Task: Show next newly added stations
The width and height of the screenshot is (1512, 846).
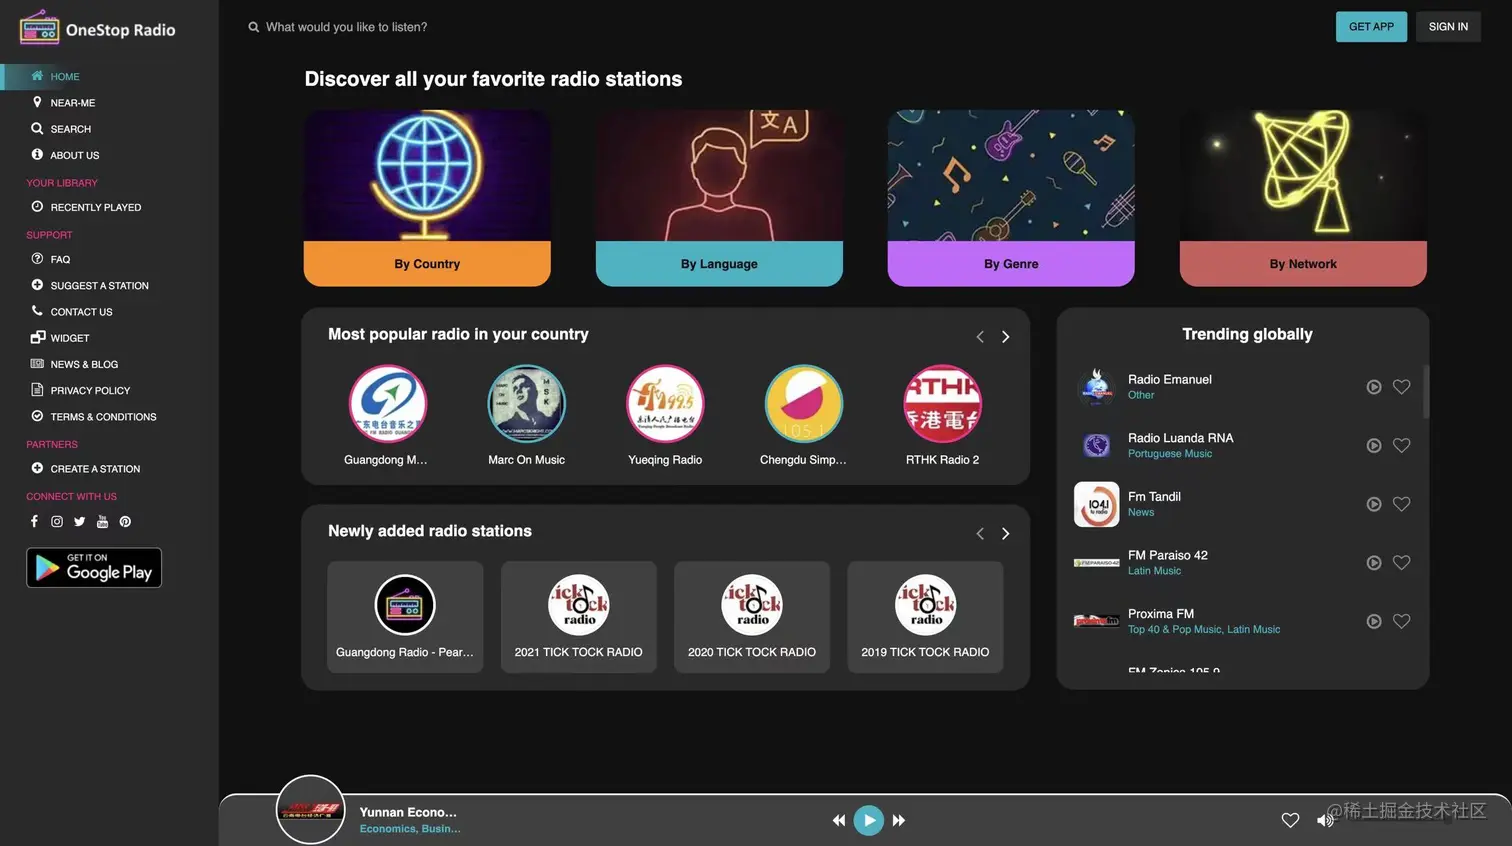Action: [x=1005, y=534]
